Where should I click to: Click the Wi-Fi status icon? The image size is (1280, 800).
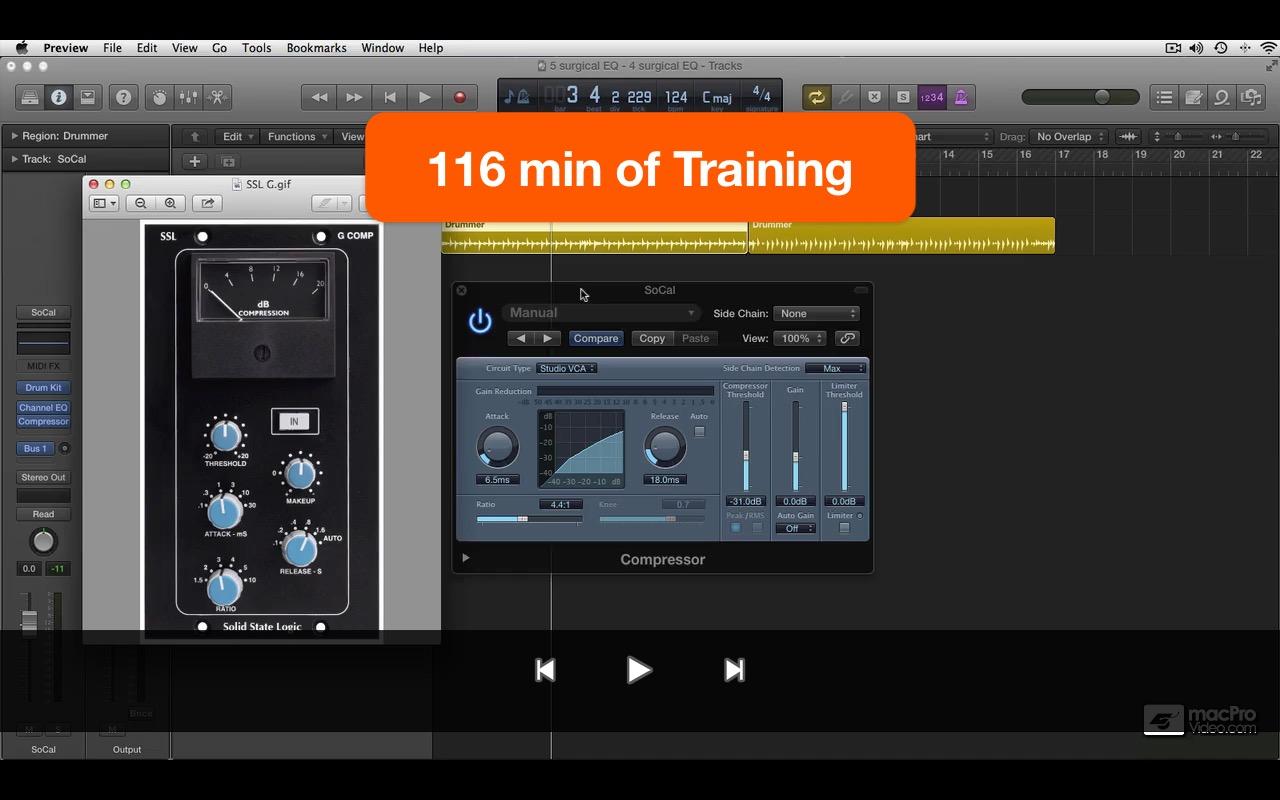1268,48
